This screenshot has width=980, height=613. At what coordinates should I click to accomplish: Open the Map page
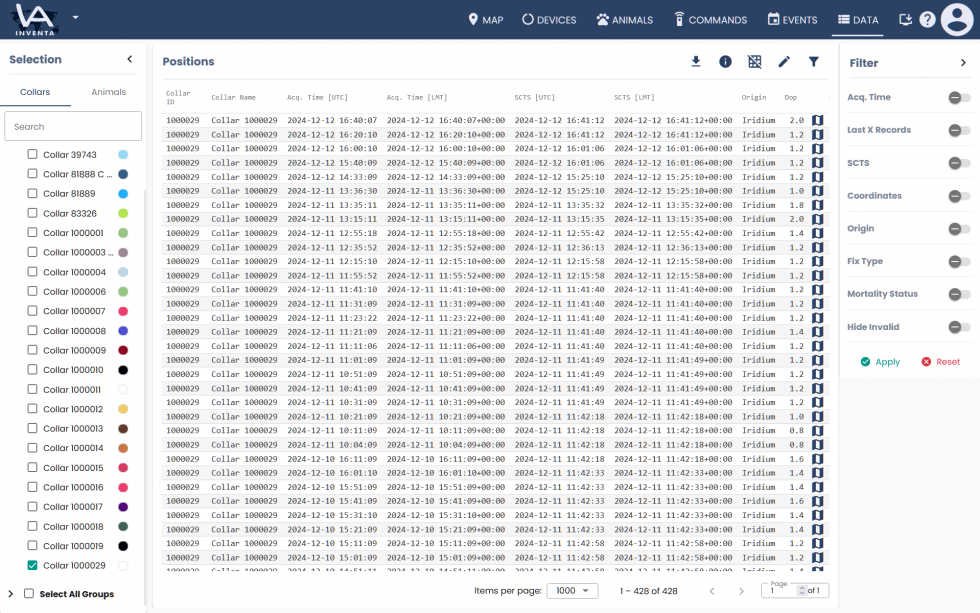coord(485,20)
